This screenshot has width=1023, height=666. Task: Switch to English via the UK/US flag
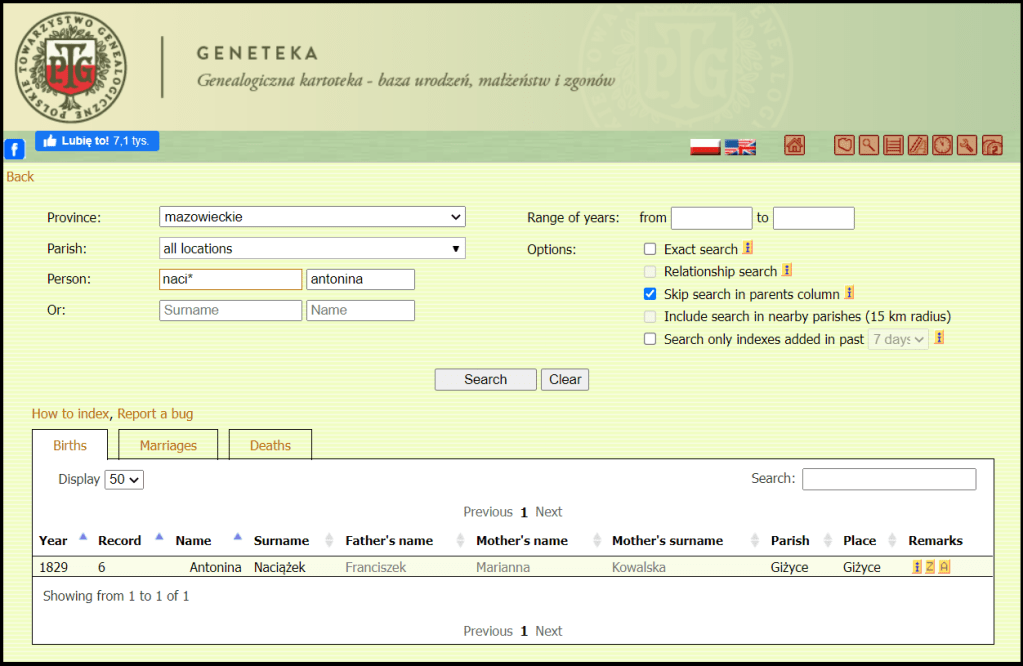click(x=740, y=147)
